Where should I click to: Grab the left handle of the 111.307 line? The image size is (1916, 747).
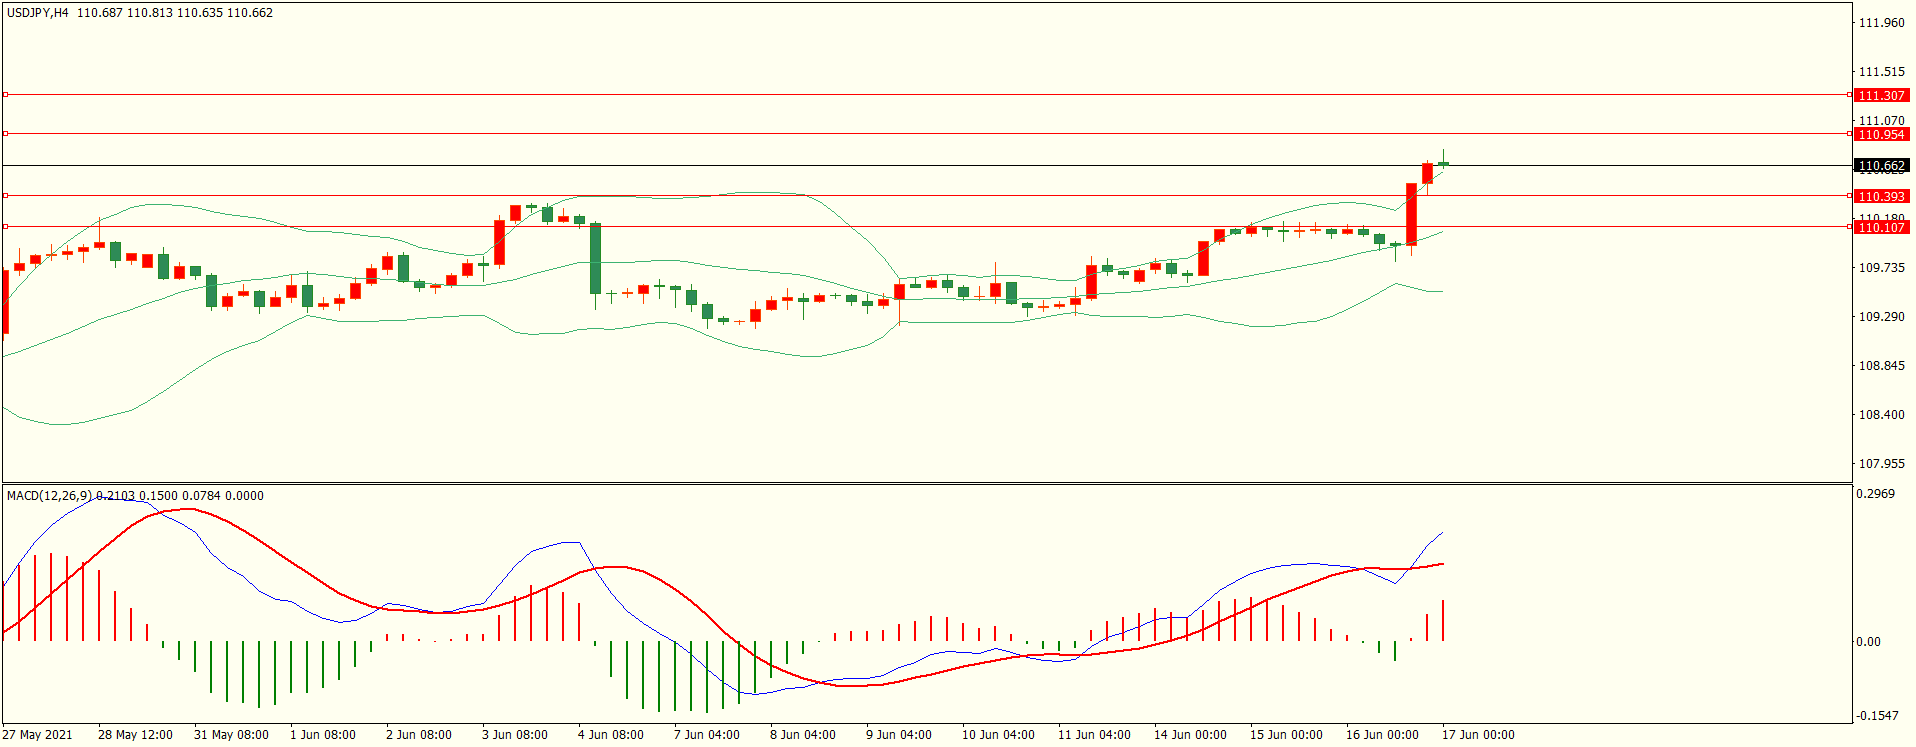click(x=5, y=95)
